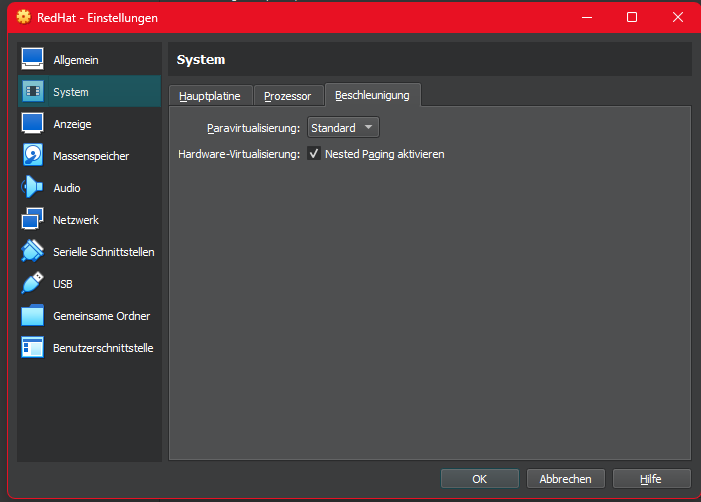Open the Anzeige settings label
Viewport: 701px width, 502px height.
[72, 124]
